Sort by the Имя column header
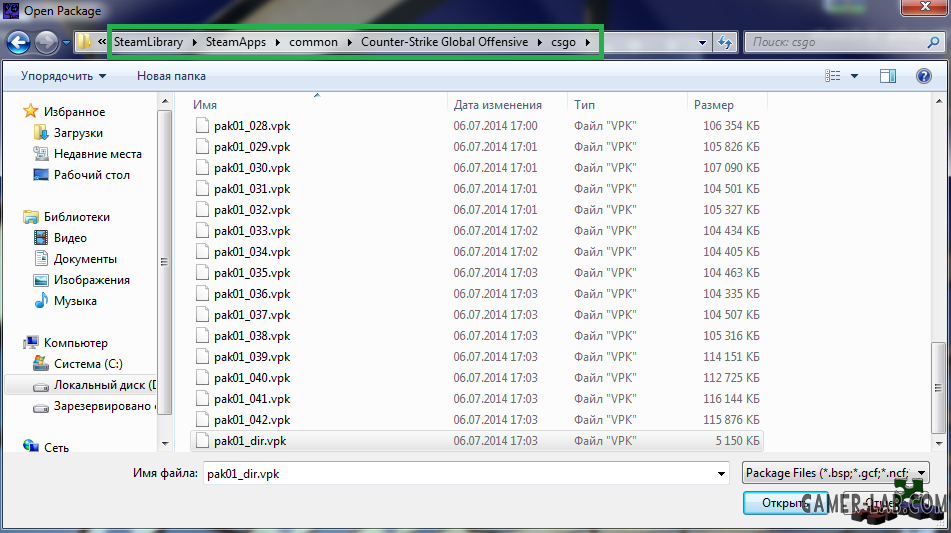 (x=204, y=105)
